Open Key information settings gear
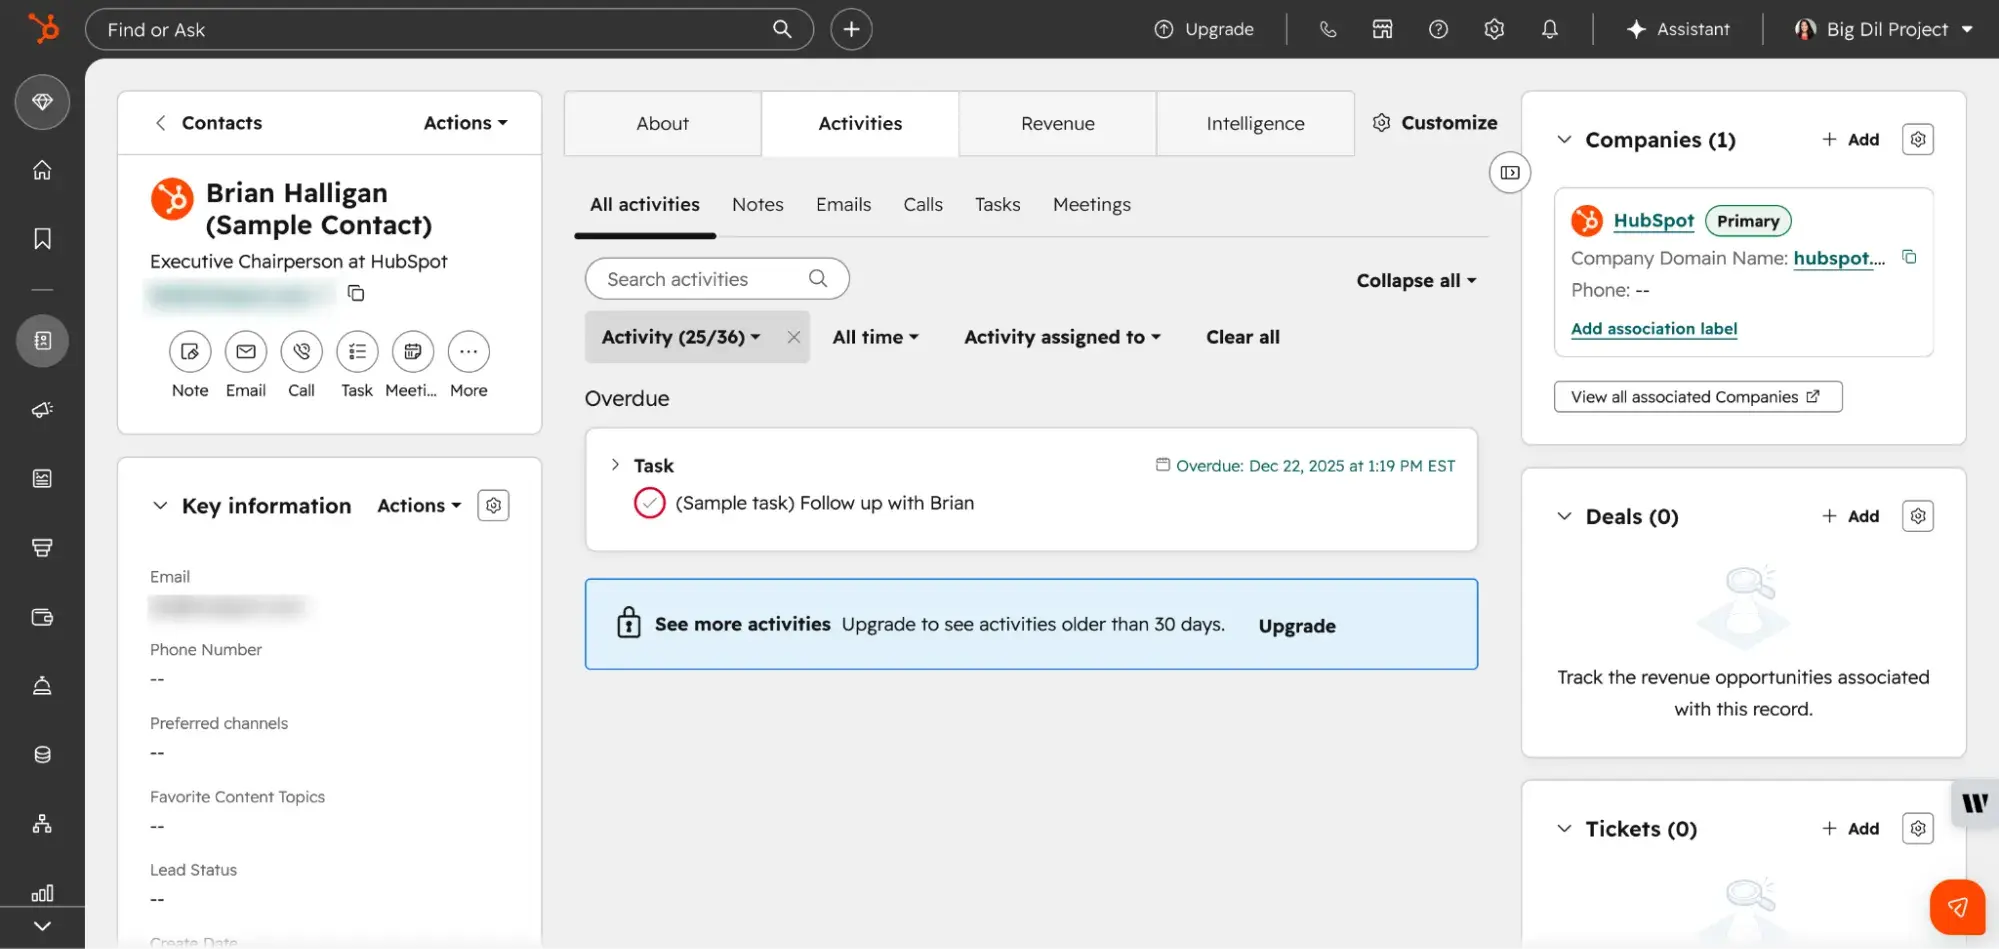The width and height of the screenshot is (1999, 949). coord(493,505)
